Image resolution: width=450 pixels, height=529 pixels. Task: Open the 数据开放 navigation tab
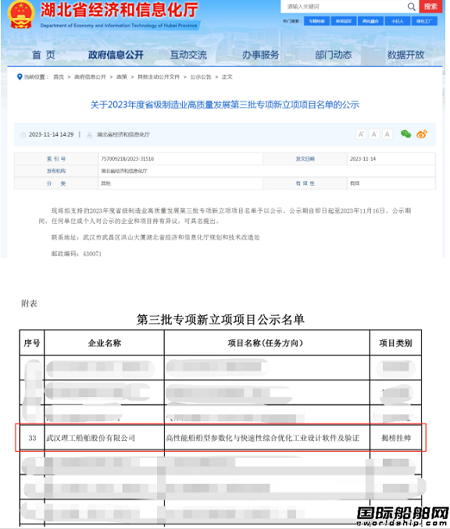point(405,55)
